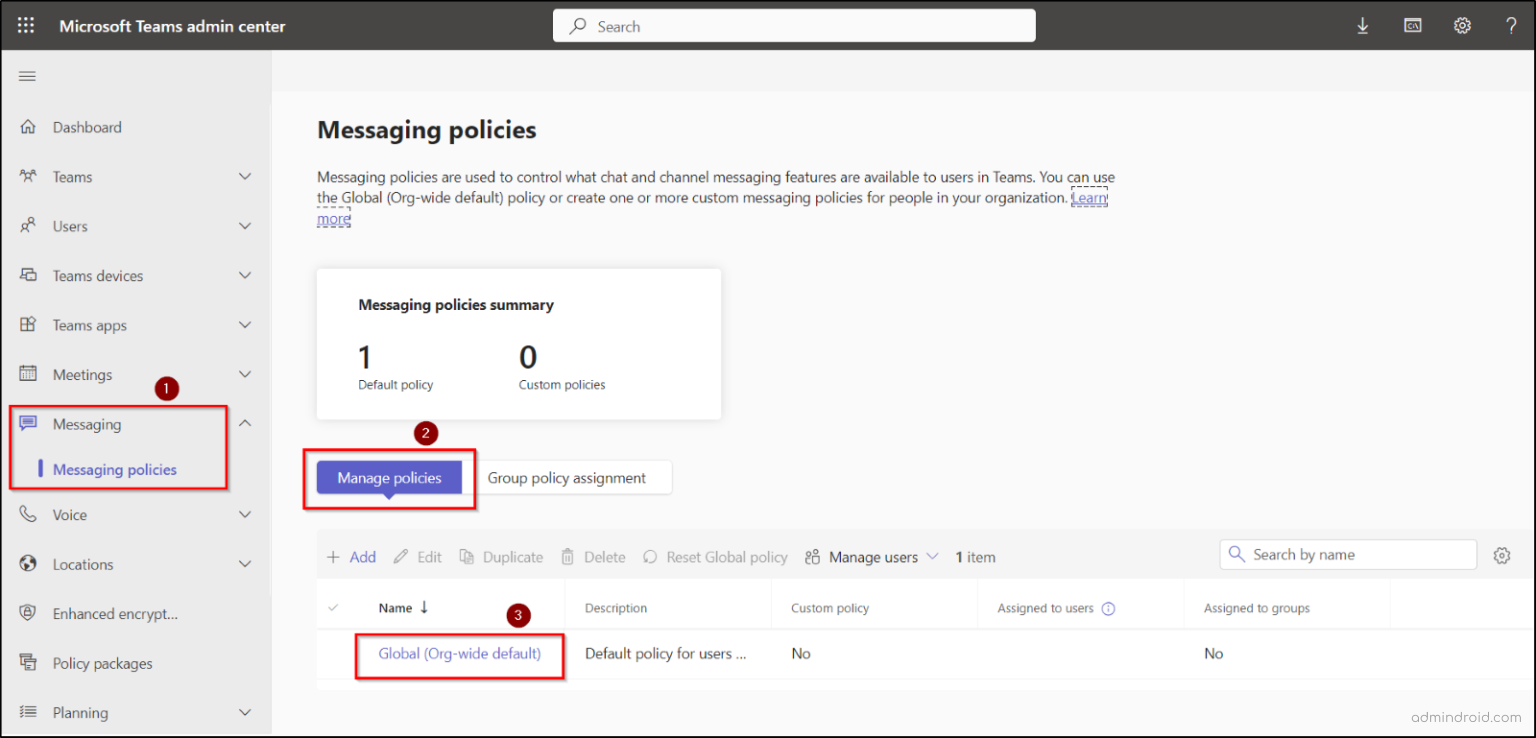The image size is (1536, 738).
Task: Click the help question mark icon
Action: tap(1511, 26)
